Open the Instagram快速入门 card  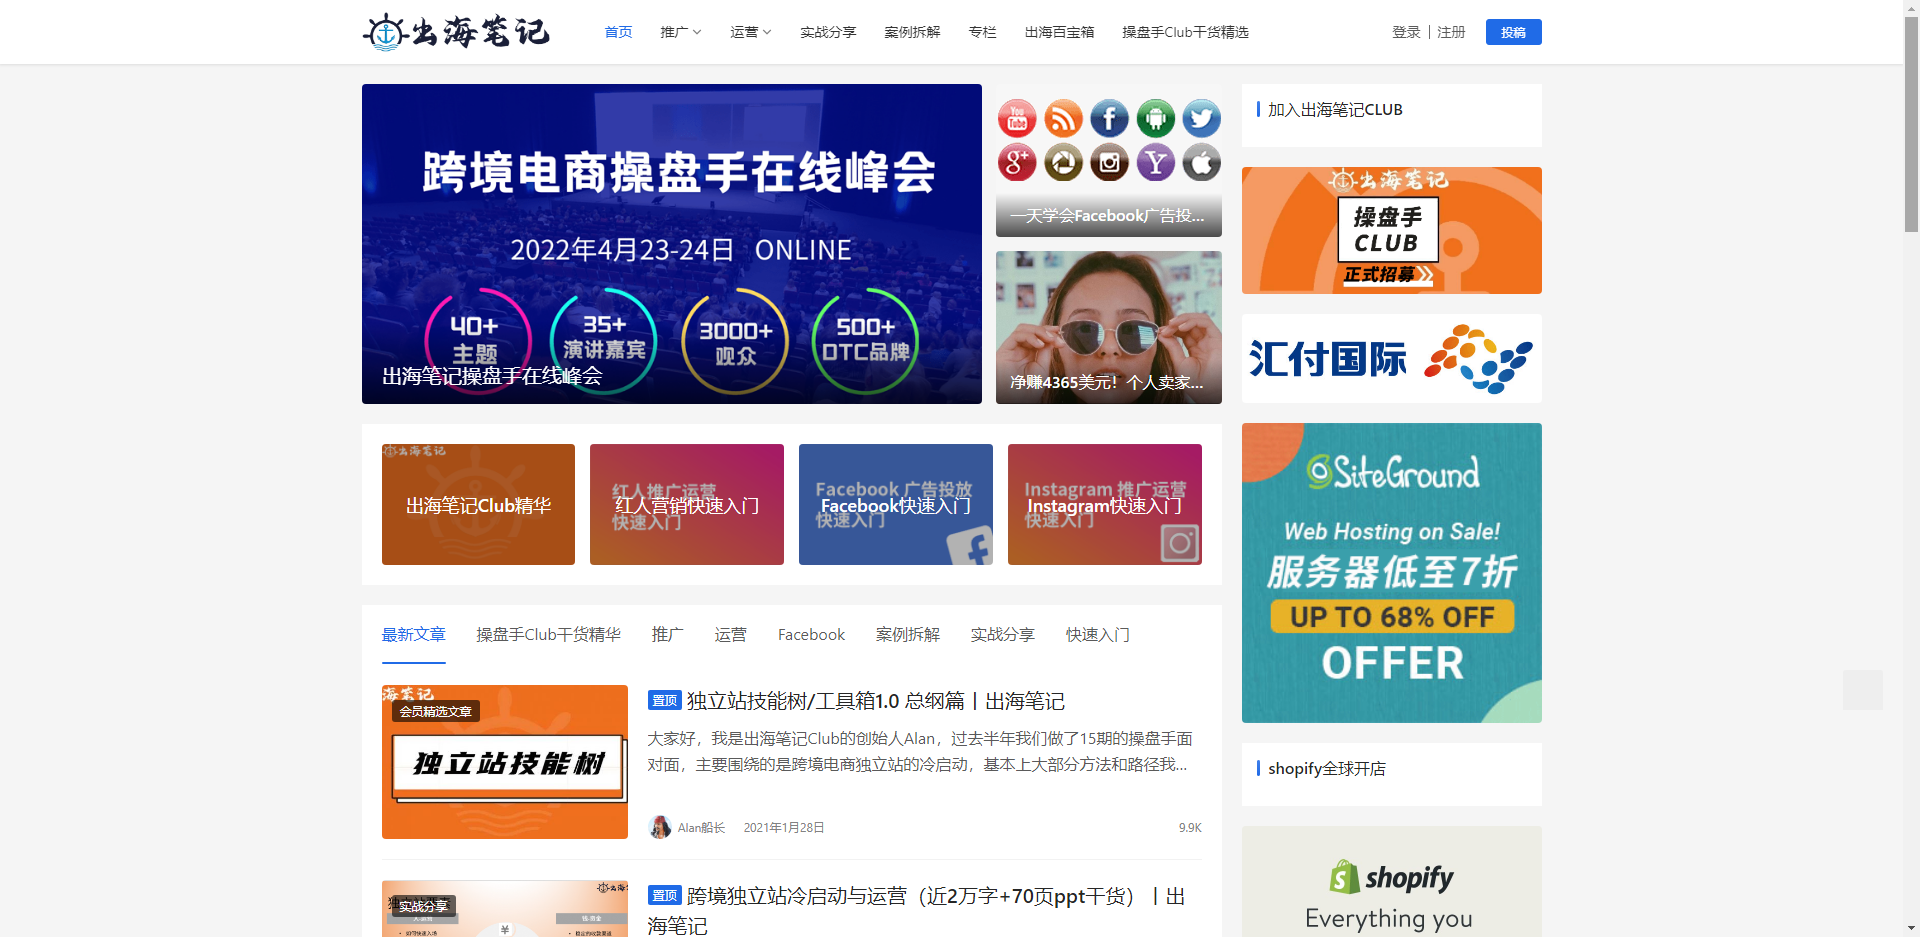click(1105, 504)
